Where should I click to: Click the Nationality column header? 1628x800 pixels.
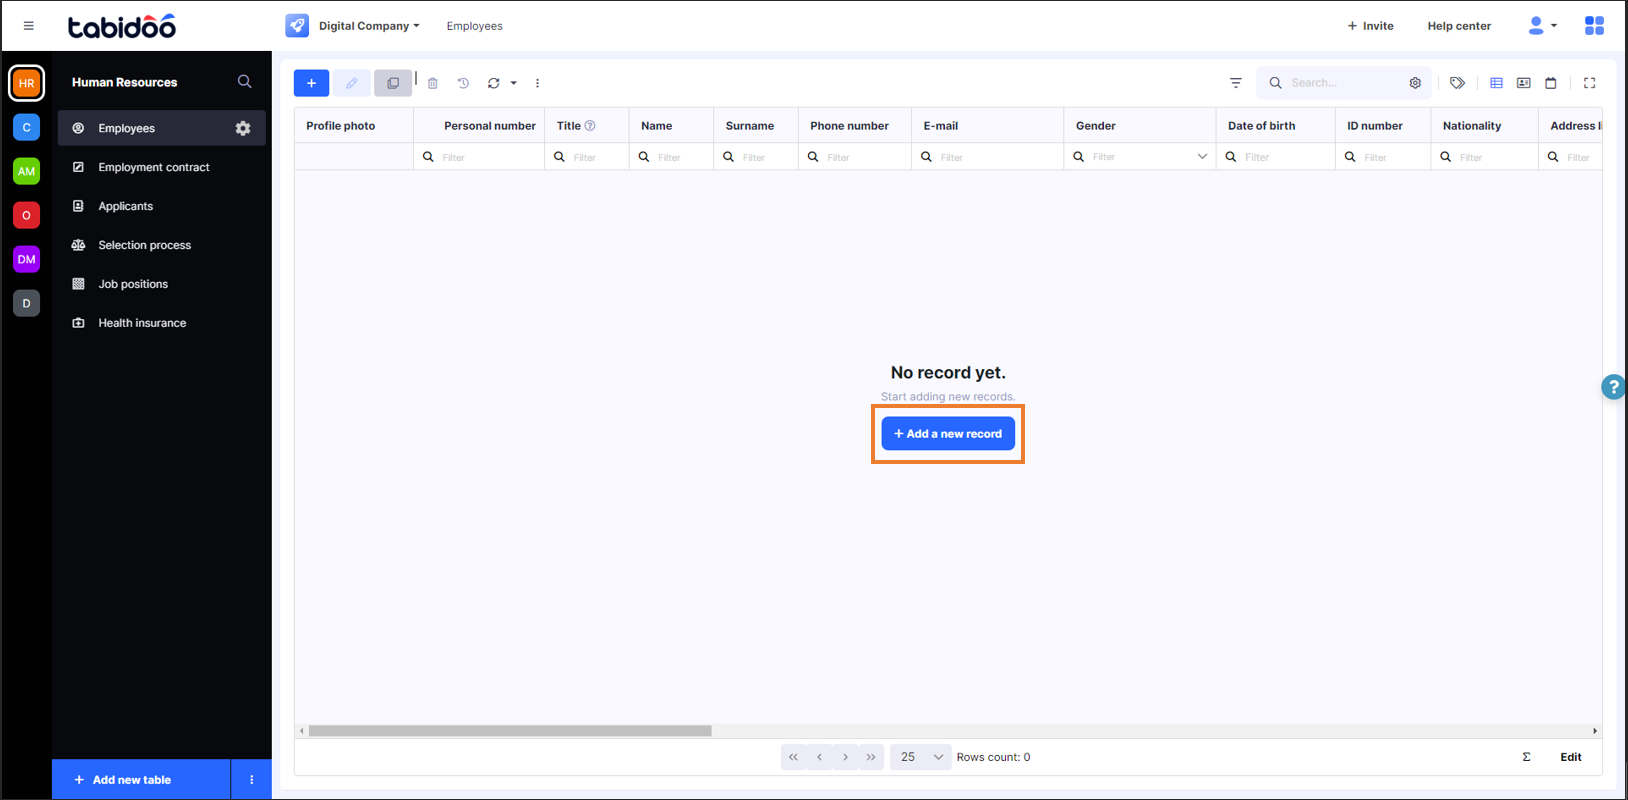tap(1472, 126)
